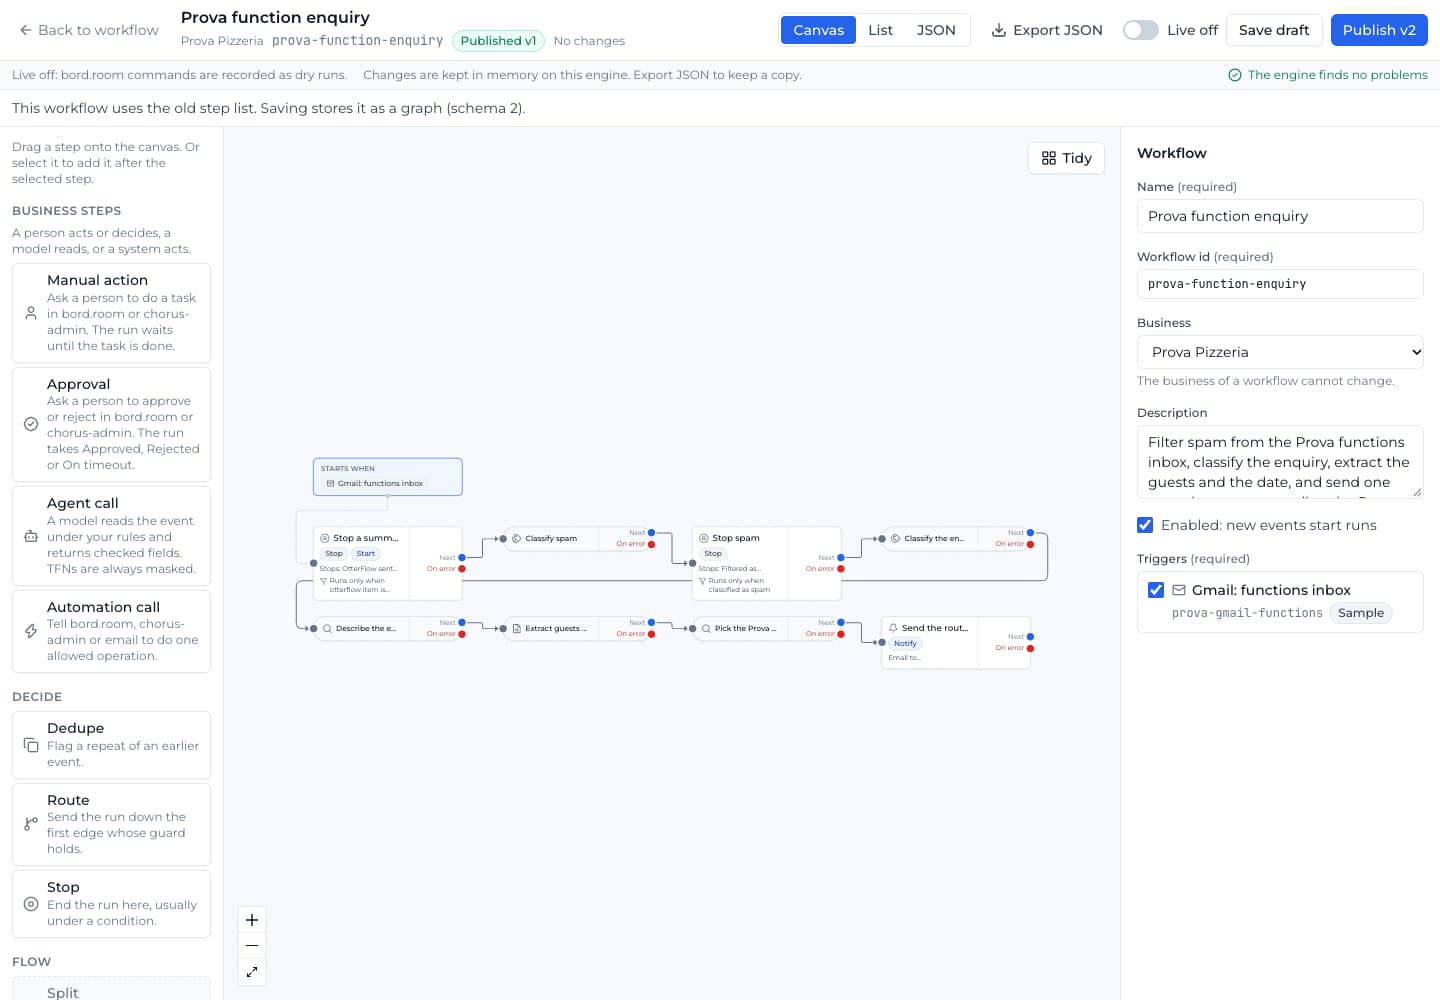Click the Export JSON button
This screenshot has width=1440, height=1000.
pos(1047,30)
